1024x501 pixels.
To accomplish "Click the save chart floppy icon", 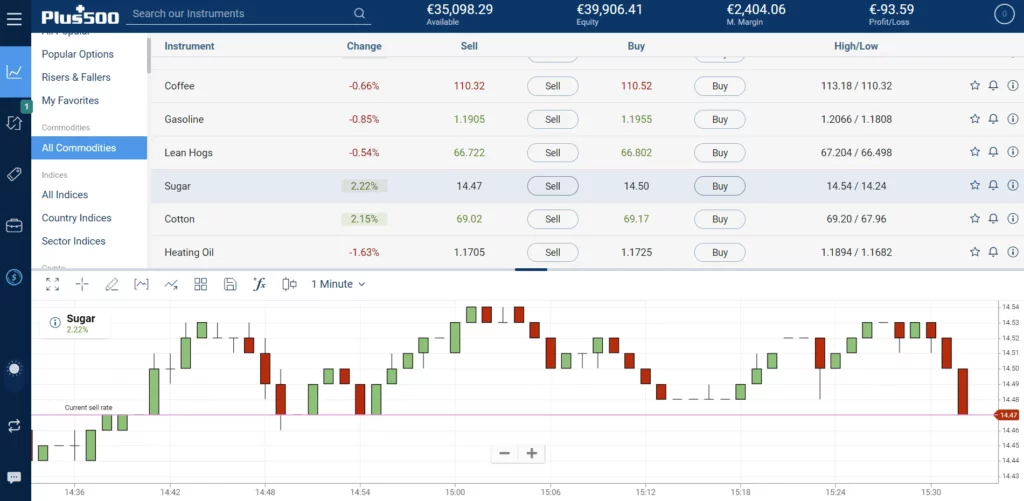I will (x=230, y=284).
